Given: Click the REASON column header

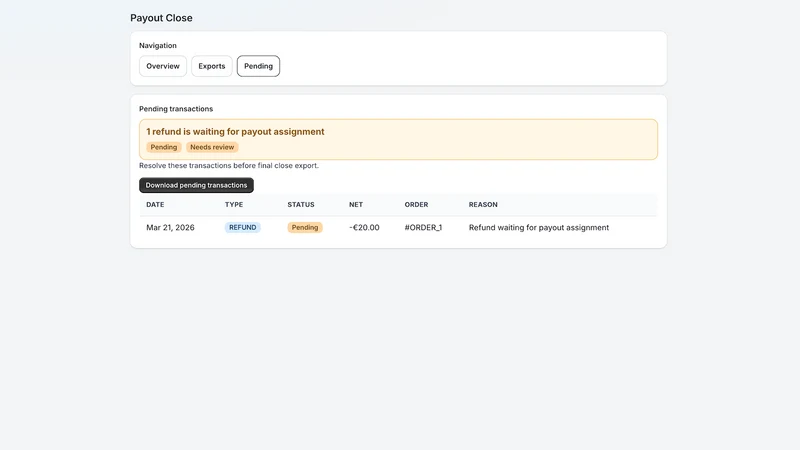Looking at the screenshot, I should 483,205.
